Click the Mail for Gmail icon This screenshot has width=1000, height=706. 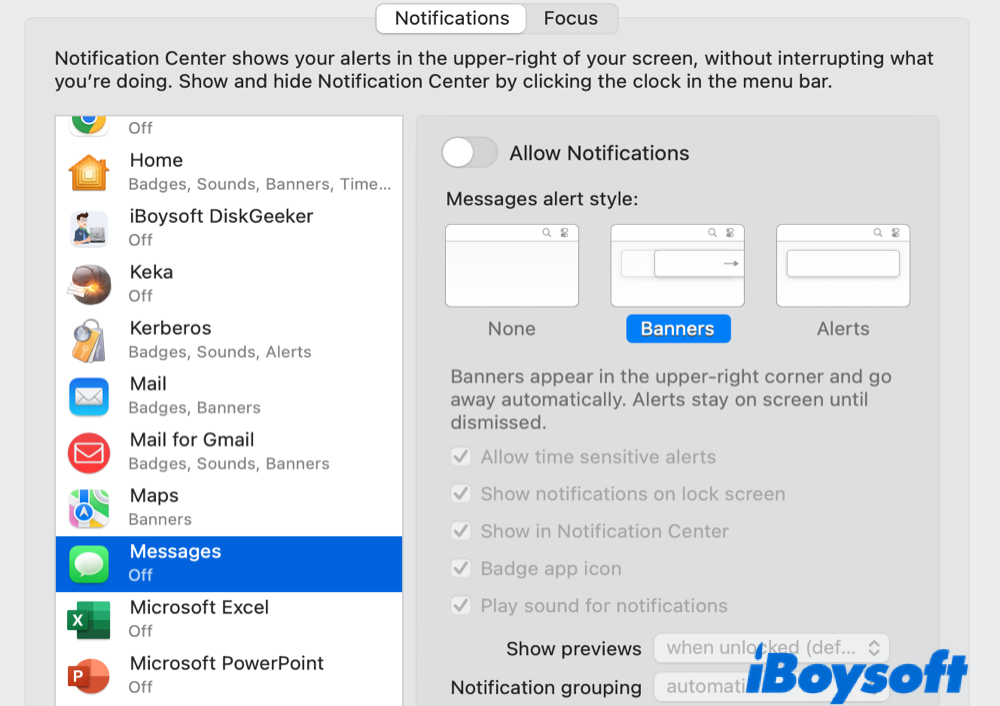point(89,453)
